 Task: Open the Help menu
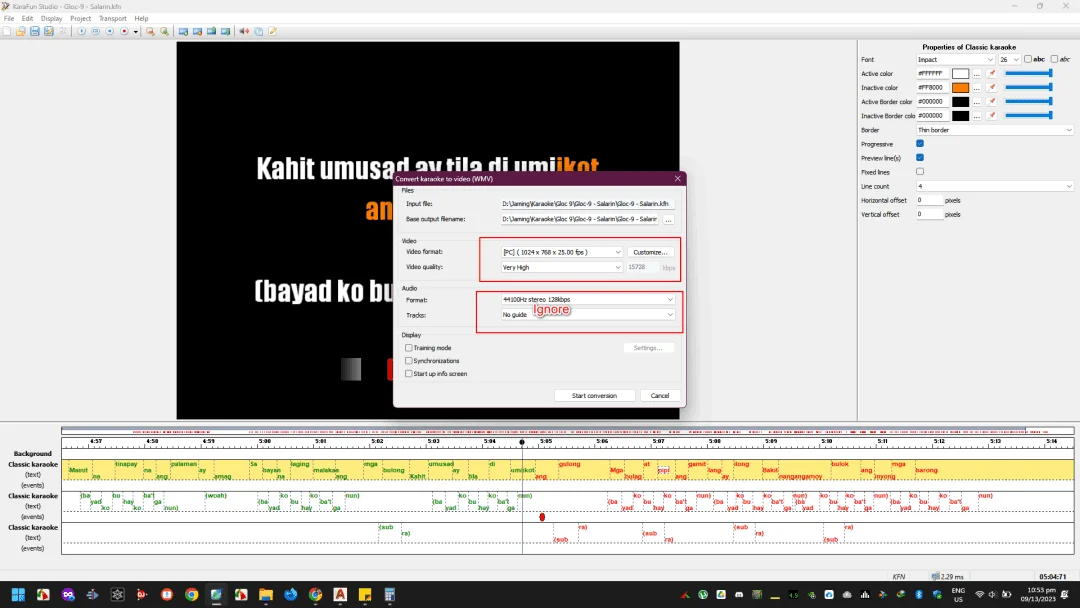point(141,19)
